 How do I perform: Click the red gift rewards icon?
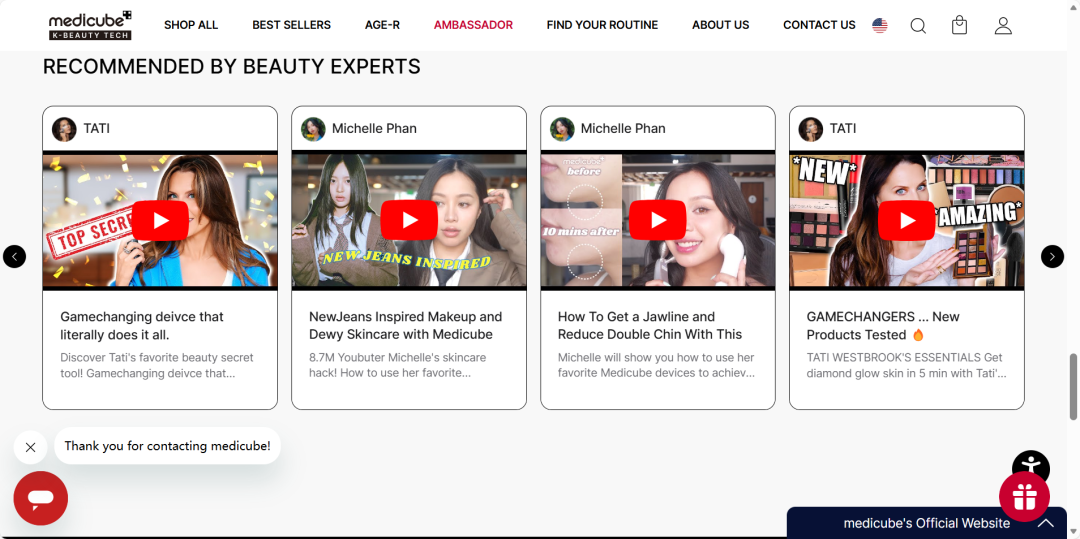(1024, 497)
